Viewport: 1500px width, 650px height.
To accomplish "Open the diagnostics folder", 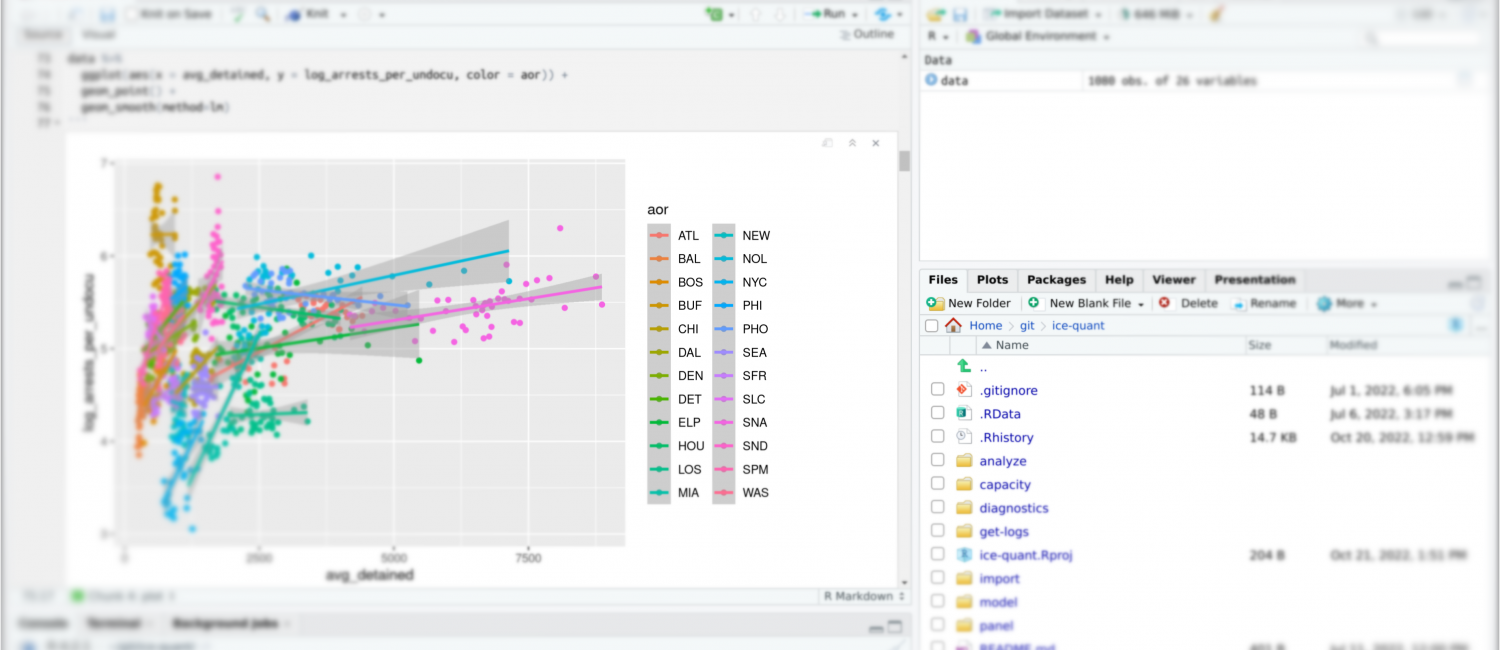I will pyautogui.click(x=1014, y=508).
